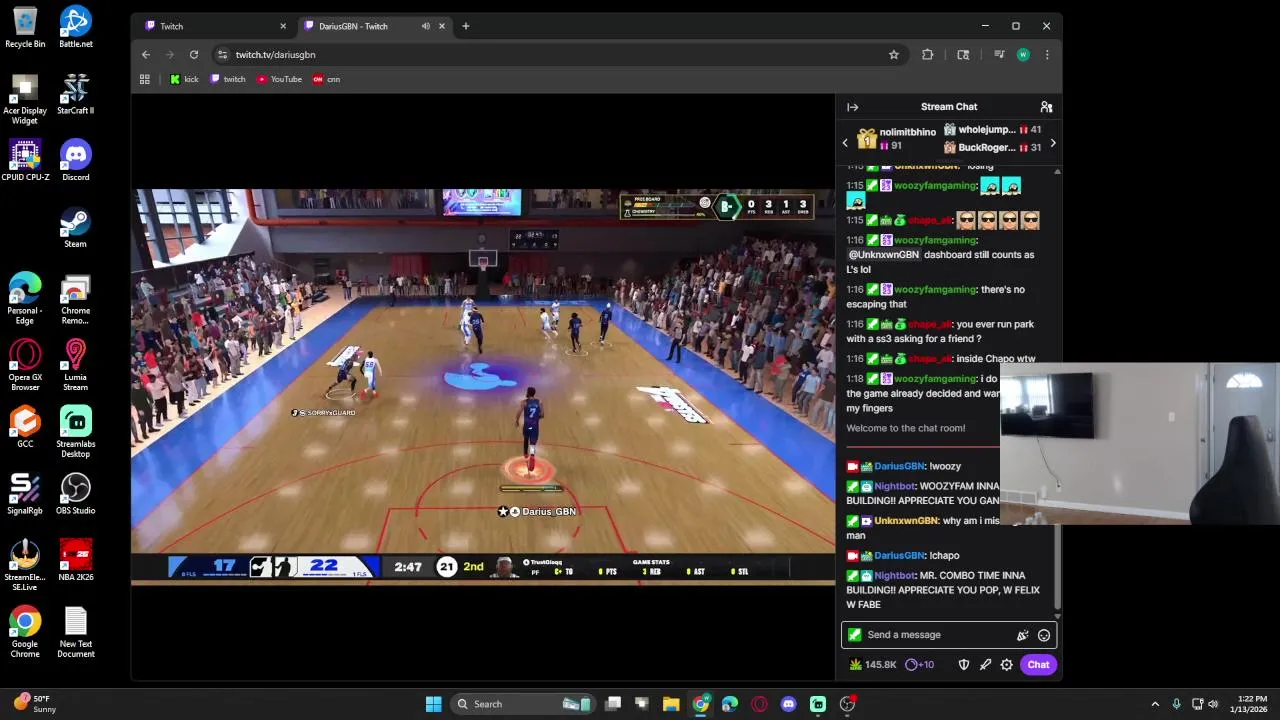The height and width of the screenshot is (720, 1280).
Task: Collapse the Stream Chat panel arrow
Action: pos(852,107)
